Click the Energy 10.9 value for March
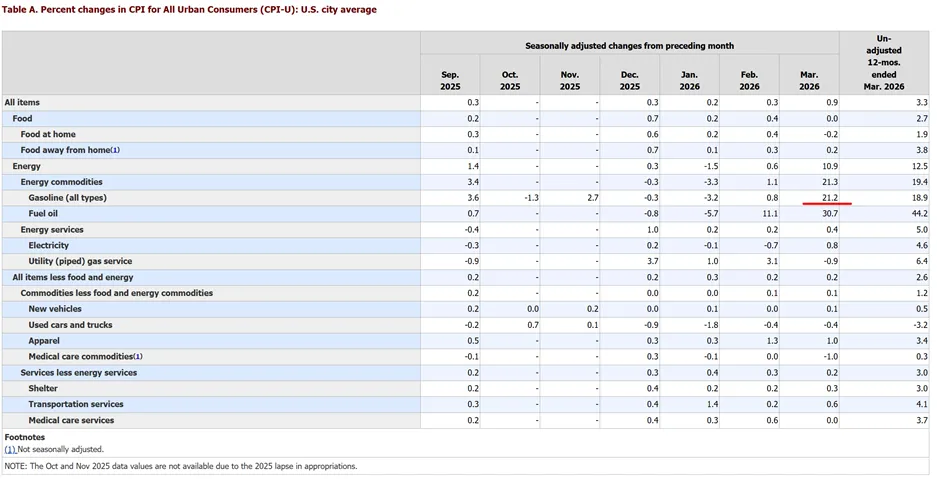Viewport: 937px width, 479px height. click(829, 166)
